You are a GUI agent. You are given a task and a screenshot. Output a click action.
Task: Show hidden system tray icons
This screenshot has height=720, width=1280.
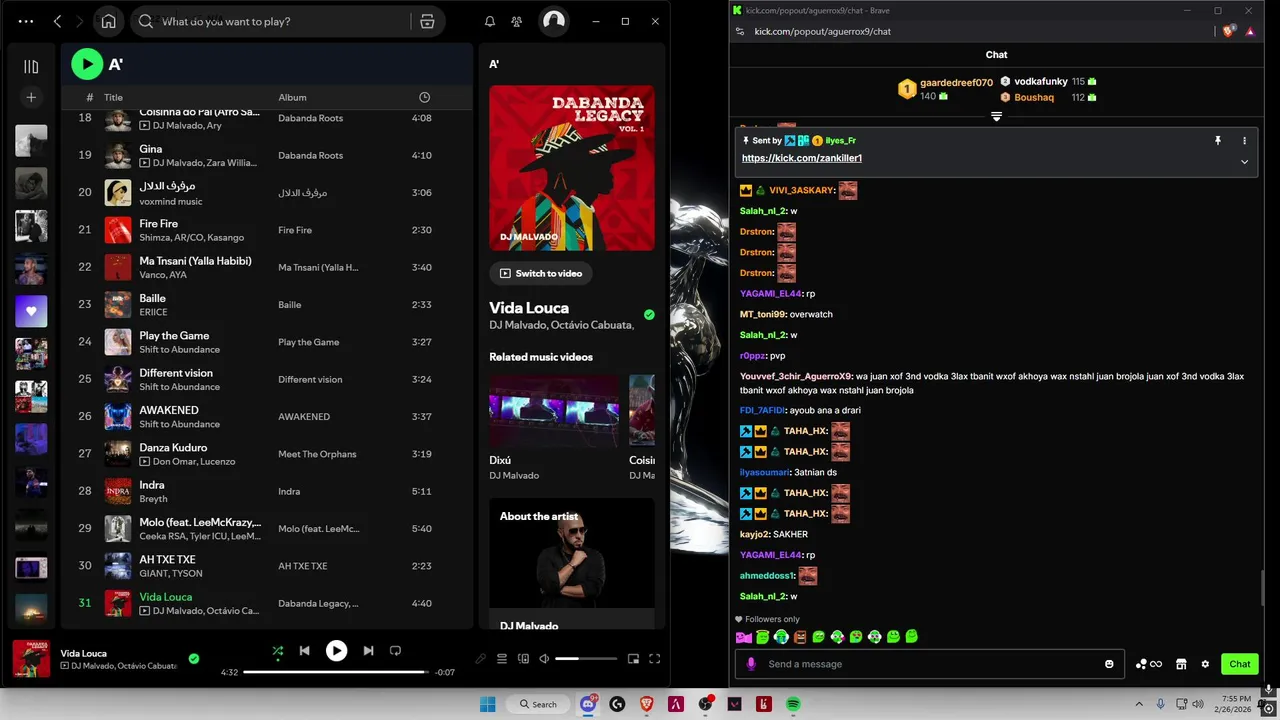pos(1138,704)
